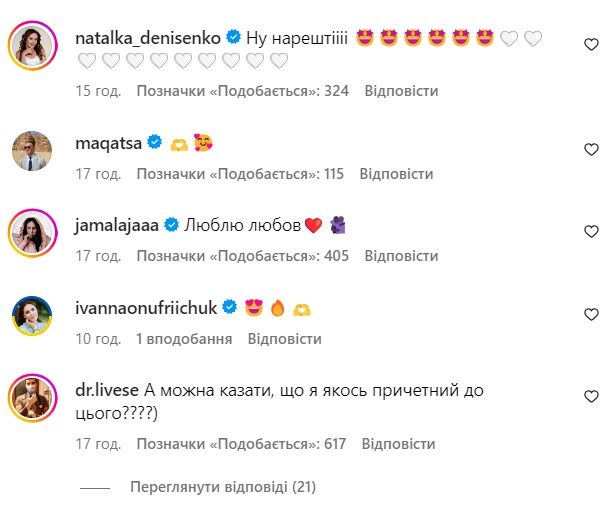Like natalka_denisenko's comment with heart icon
The height and width of the screenshot is (517, 613).
point(591,45)
